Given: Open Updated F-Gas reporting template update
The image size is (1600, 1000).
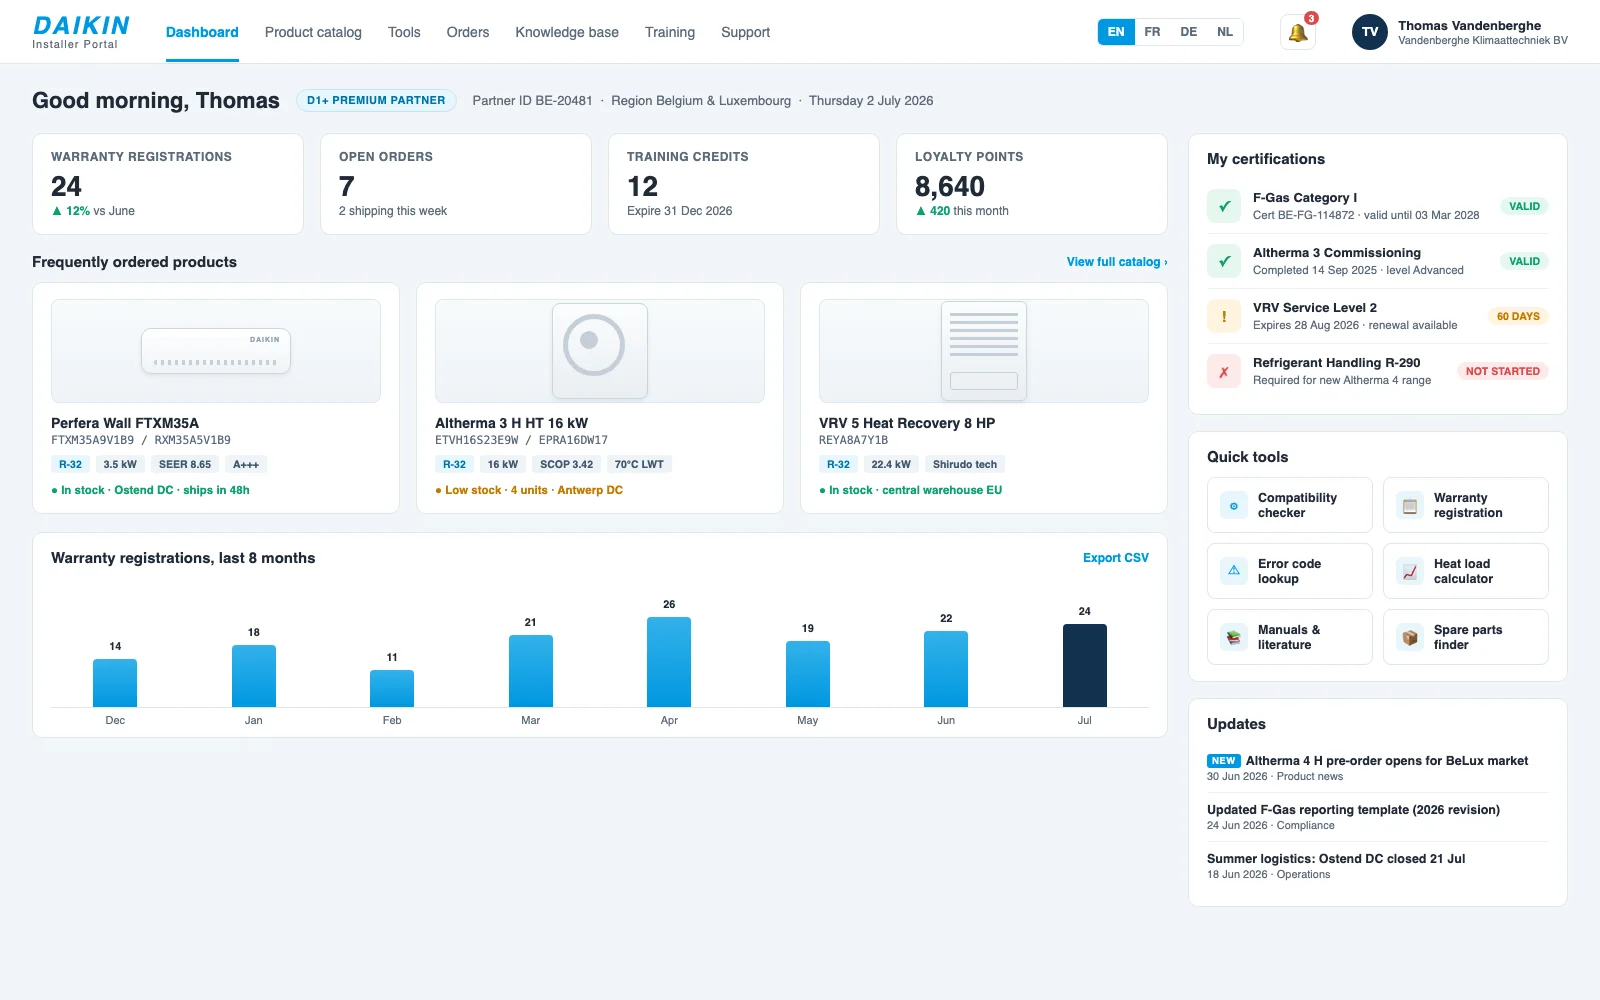Looking at the screenshot, I should (1378, 817).
